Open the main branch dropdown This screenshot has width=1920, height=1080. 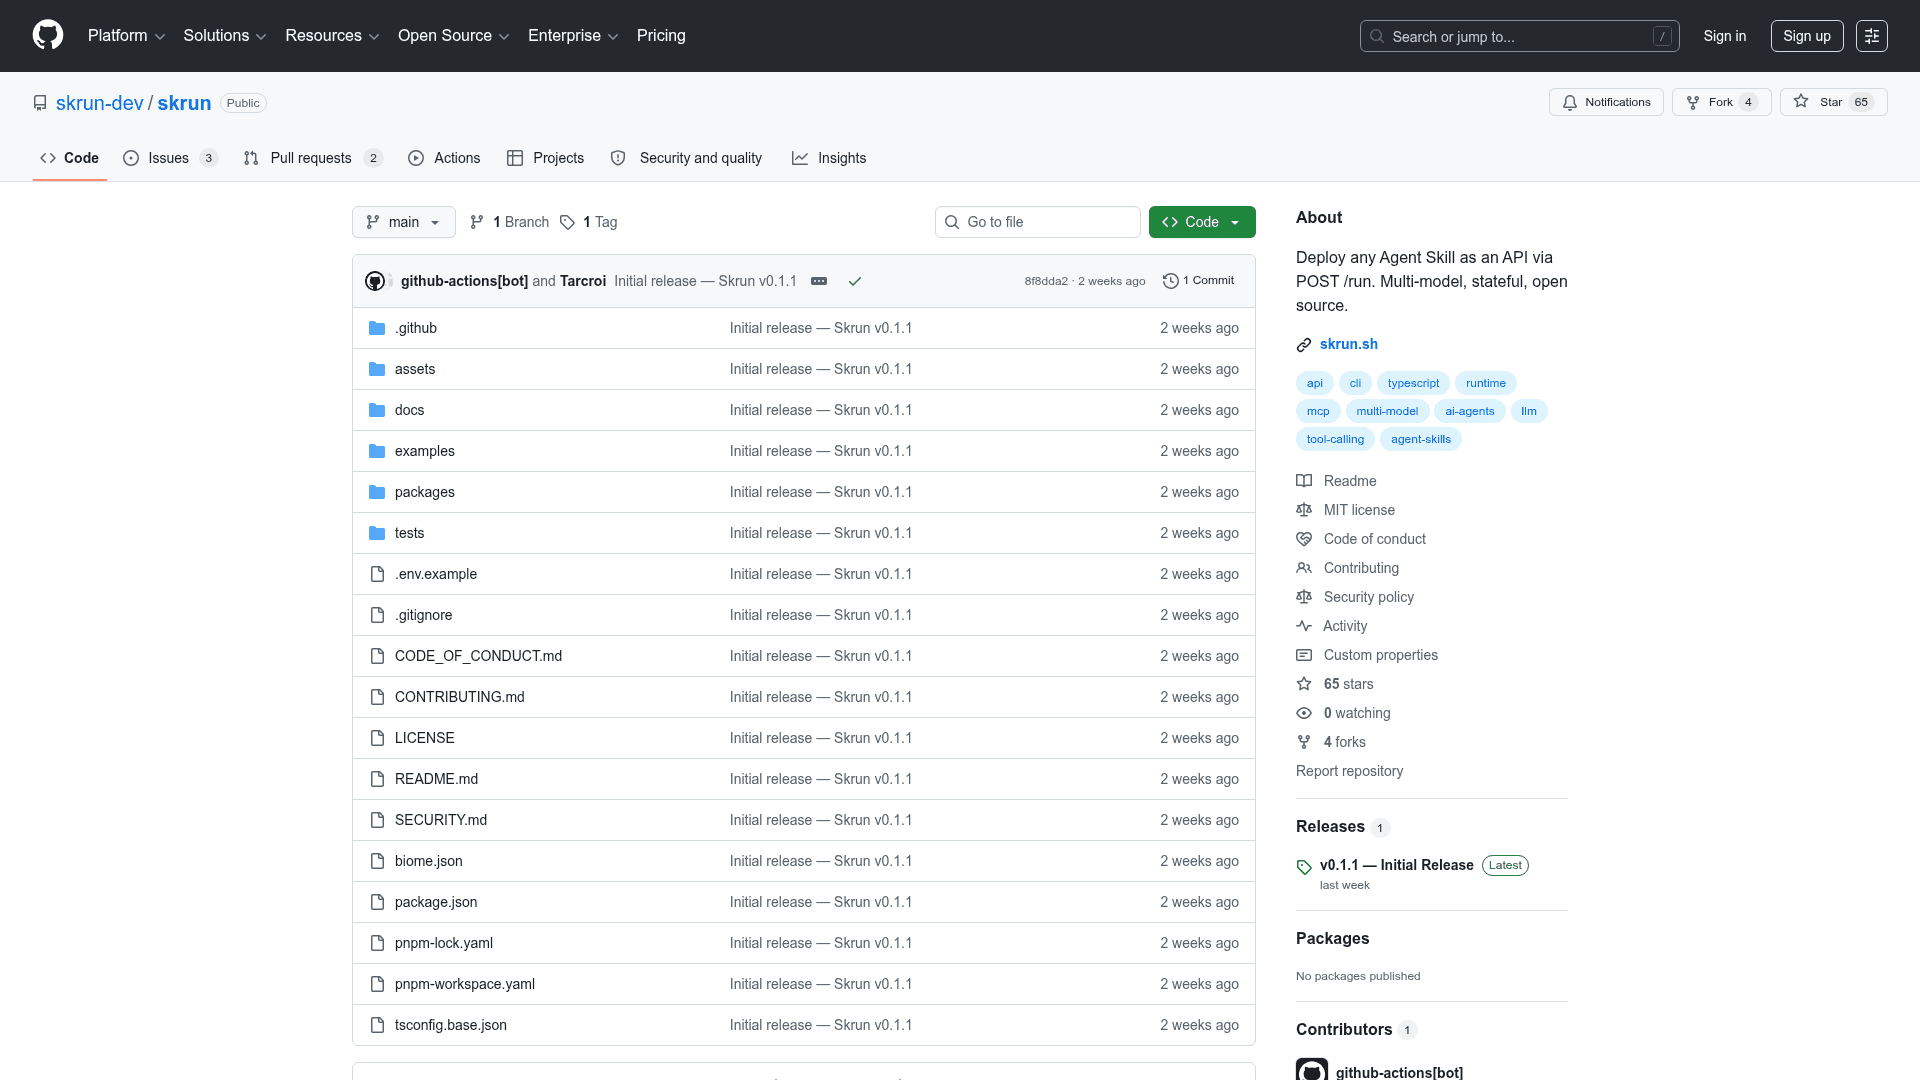pyautogui.click(x=403, y=222)
